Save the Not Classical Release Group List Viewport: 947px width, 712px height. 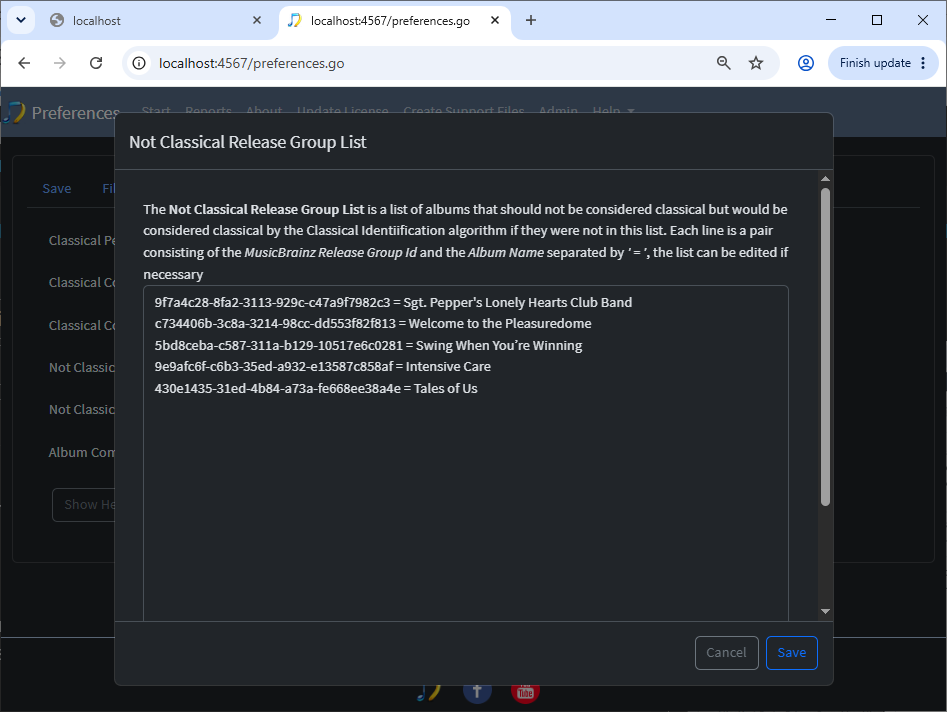[792, 653]
